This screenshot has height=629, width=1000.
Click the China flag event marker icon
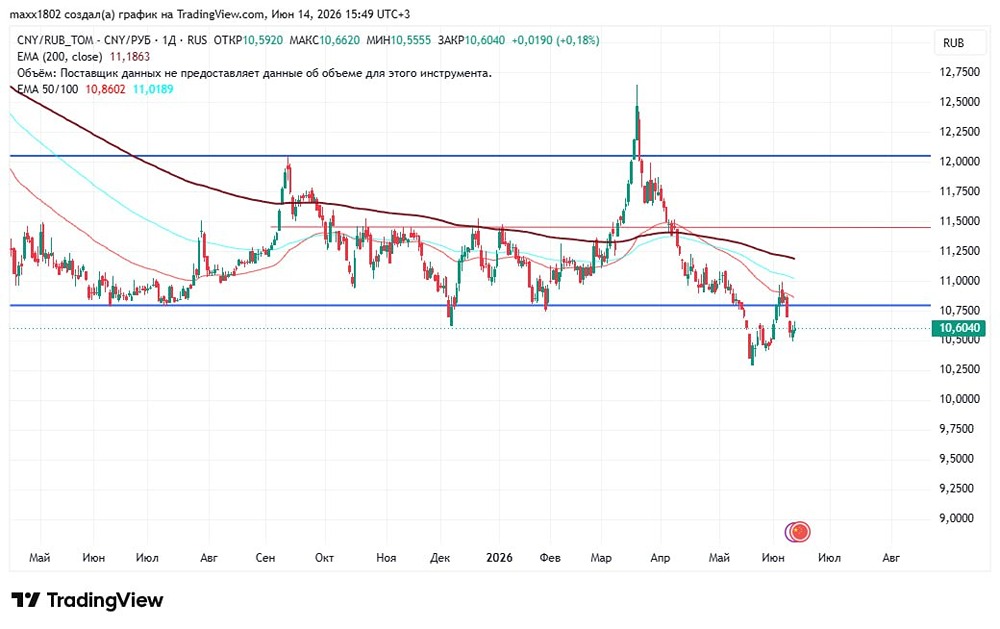pyautogui.click(x=798, y=531)
